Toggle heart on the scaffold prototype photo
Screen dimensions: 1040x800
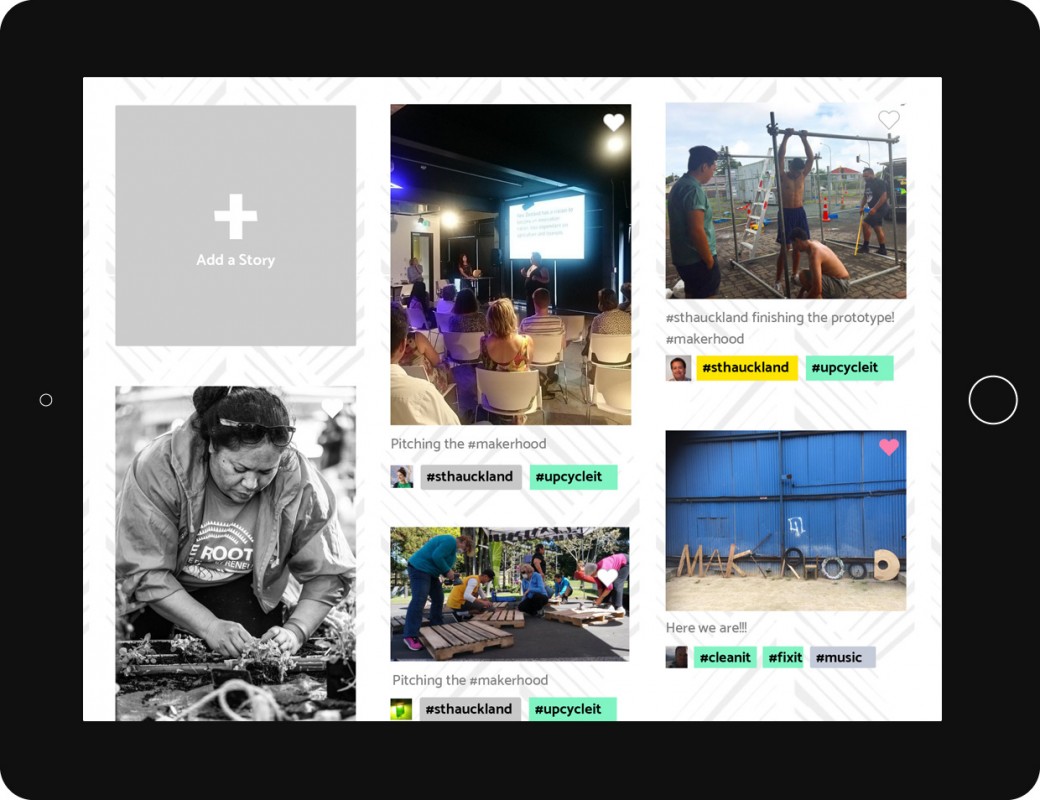pos(889,119)
